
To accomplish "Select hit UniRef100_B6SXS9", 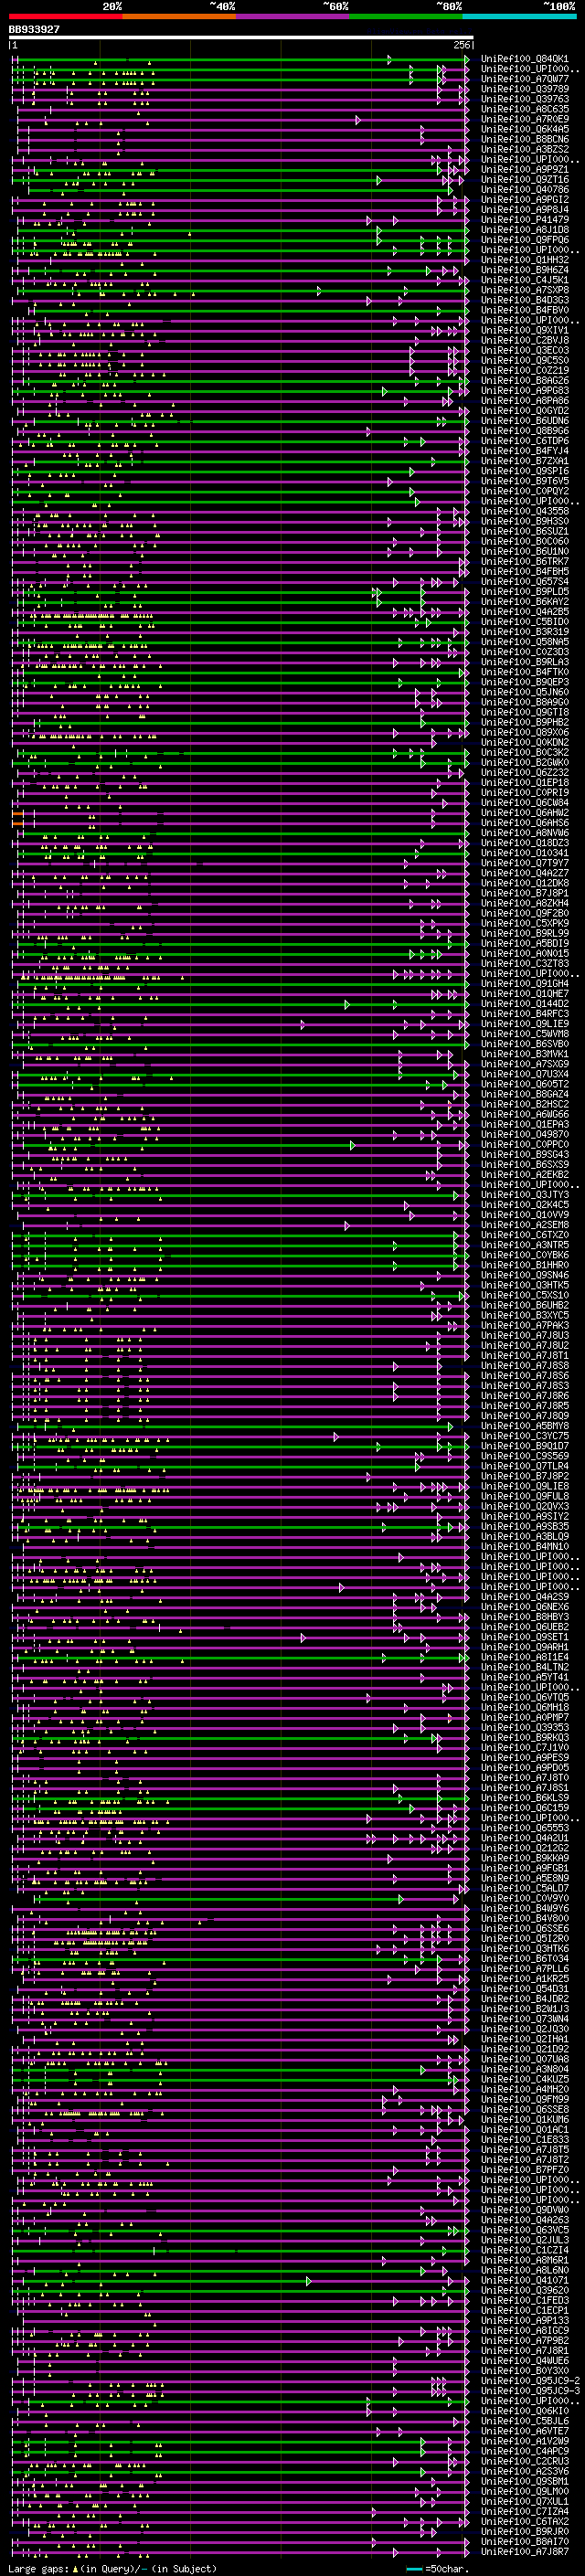I will coord(525,1165).
